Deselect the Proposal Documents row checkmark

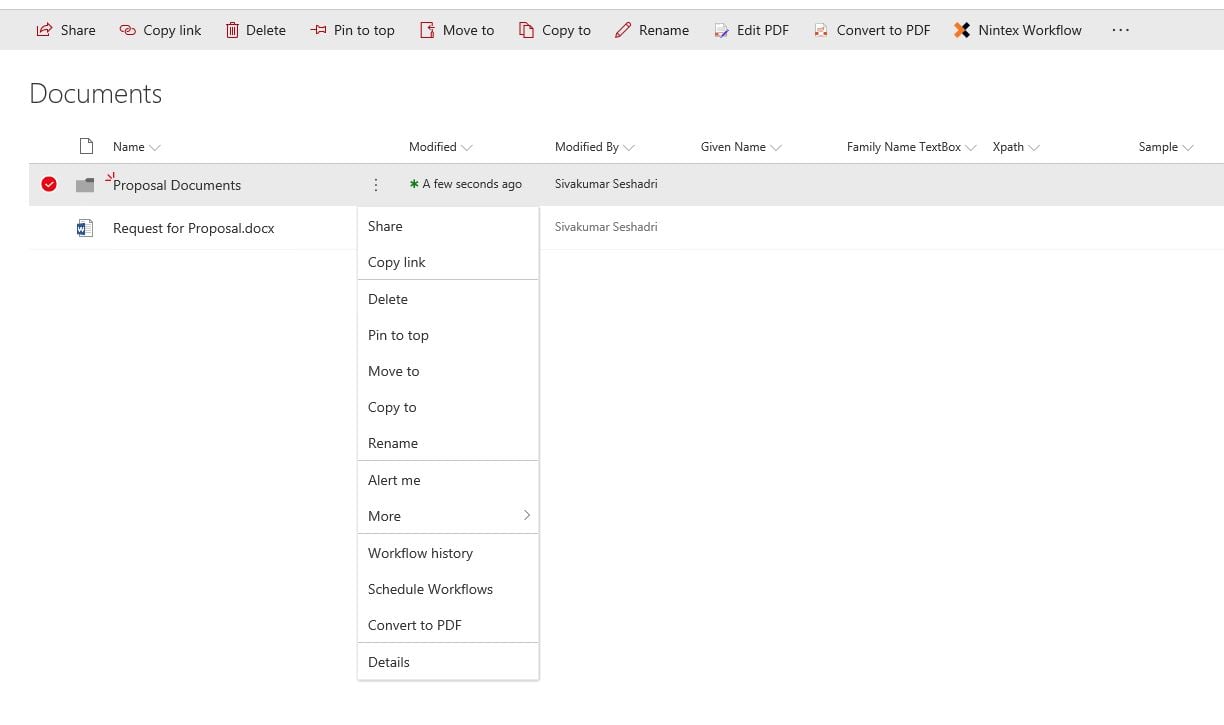[x=49, y=184]
